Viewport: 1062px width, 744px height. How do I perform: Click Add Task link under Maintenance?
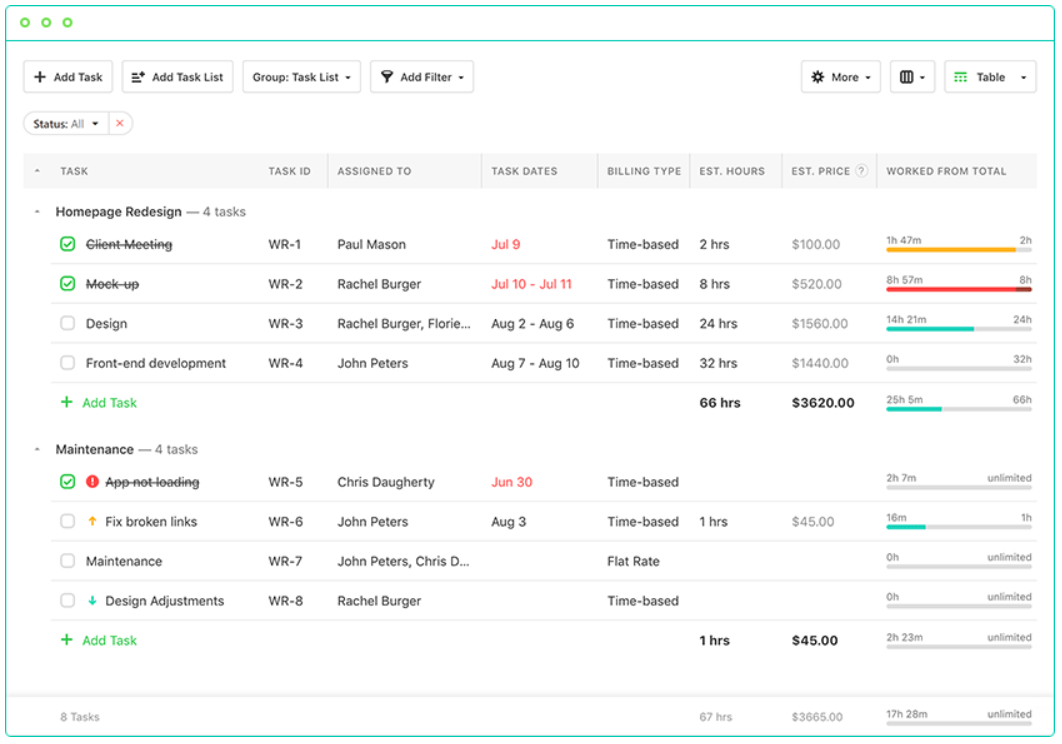coord(109,640)
